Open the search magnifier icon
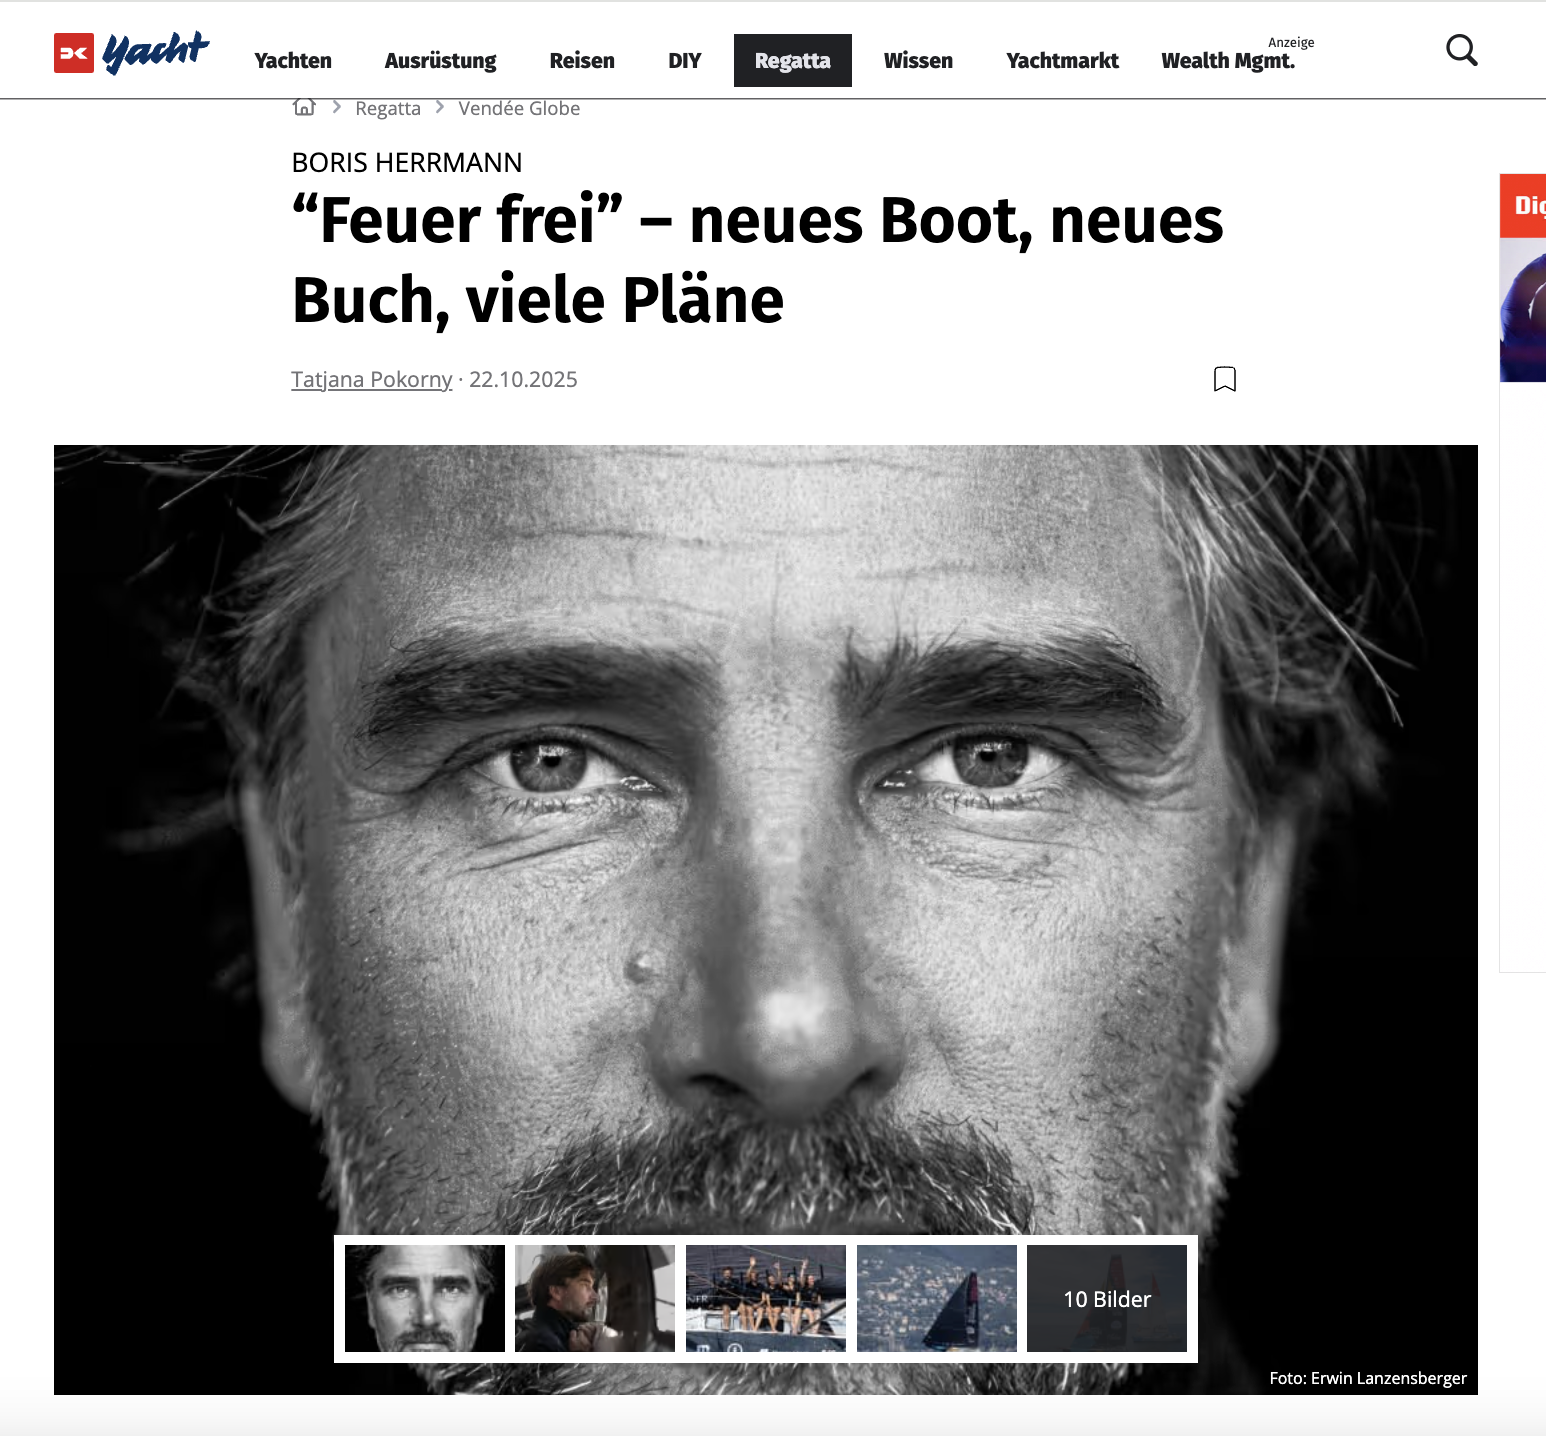The height and width of the screenshot is (1436, 1546). 1461,50
